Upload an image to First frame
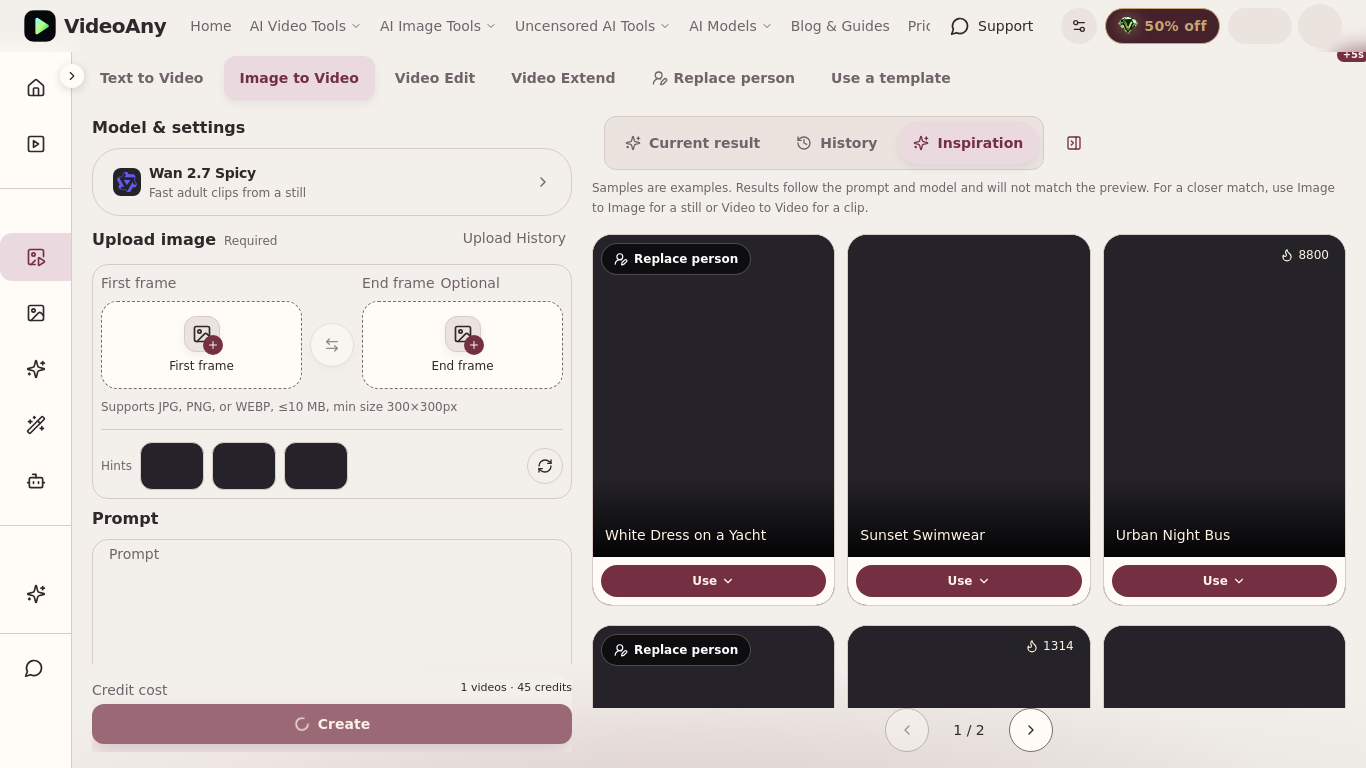This screenshot has width=1366, height=768. click(201, 345)
